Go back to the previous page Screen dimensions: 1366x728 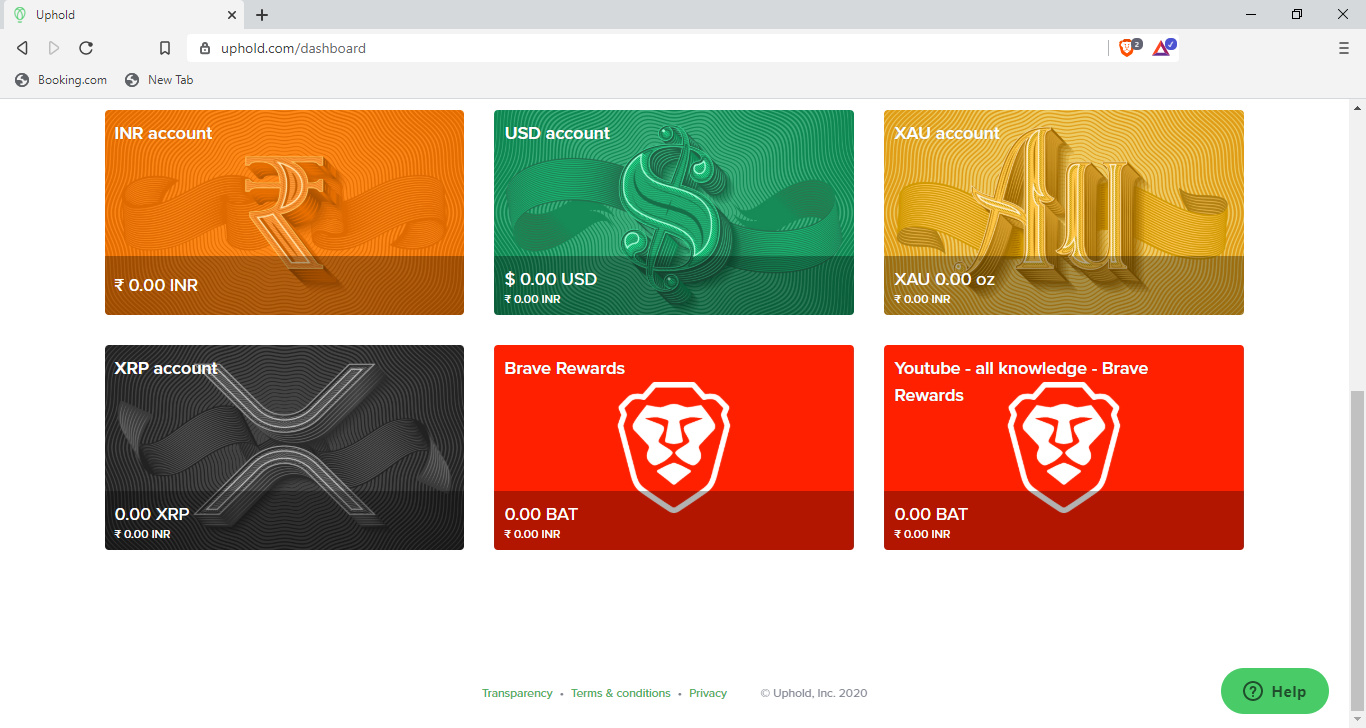pyautogui.click(x=23, y=48)
